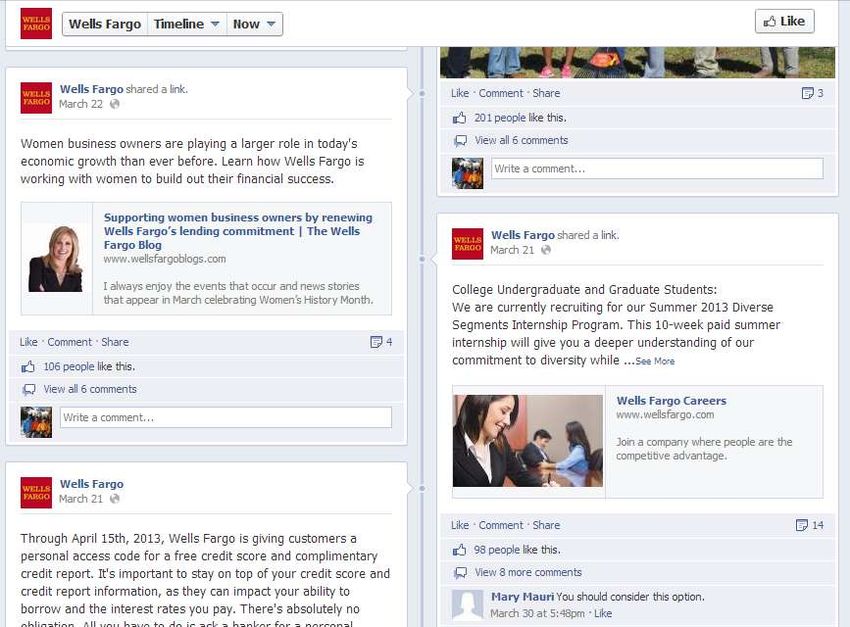Open the Wells Fargo name on the credit score post
The height and width of the screenshot is (627, 850).
pos(92,484)
